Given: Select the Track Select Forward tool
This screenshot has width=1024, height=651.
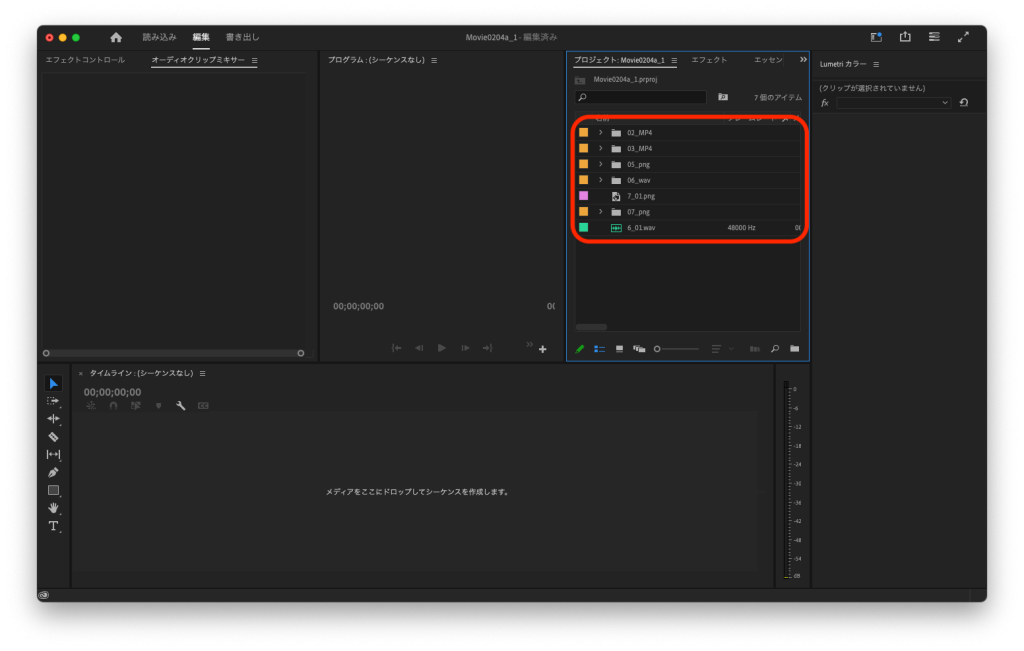Looking at the screenshot, I should [x=53, y=401].
